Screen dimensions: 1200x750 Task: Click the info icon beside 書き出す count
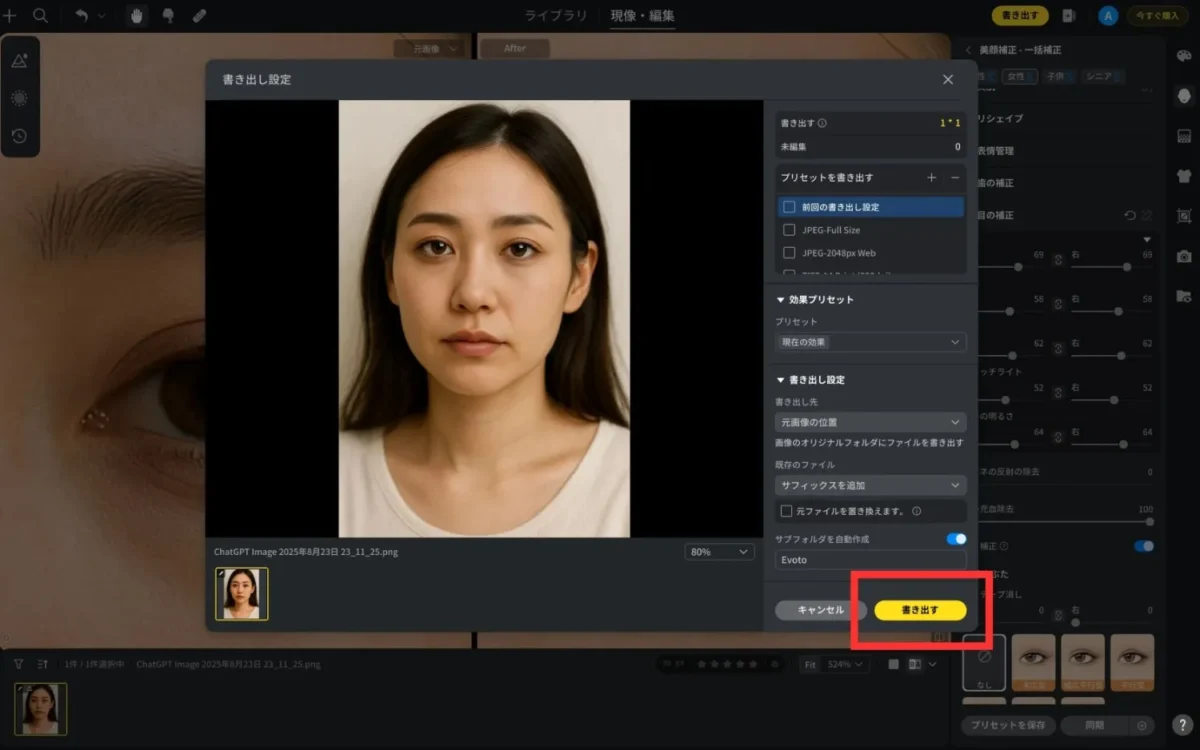tap(822, 123)
